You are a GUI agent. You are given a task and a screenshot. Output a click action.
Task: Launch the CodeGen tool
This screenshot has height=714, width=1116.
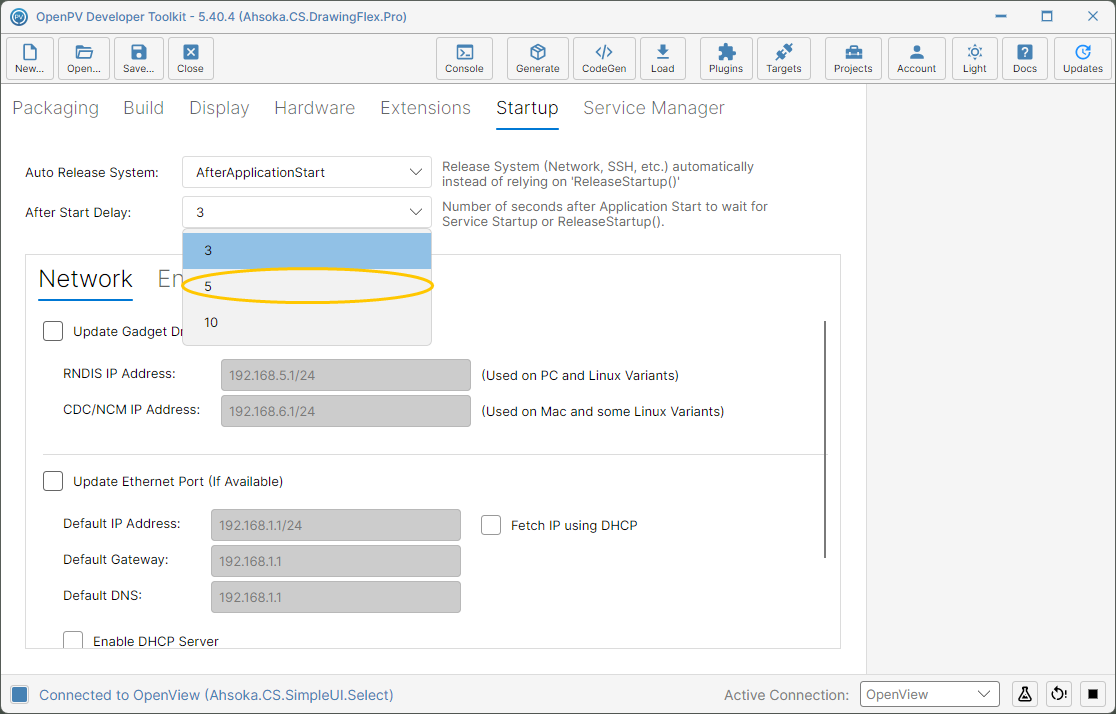coord(604,58)
